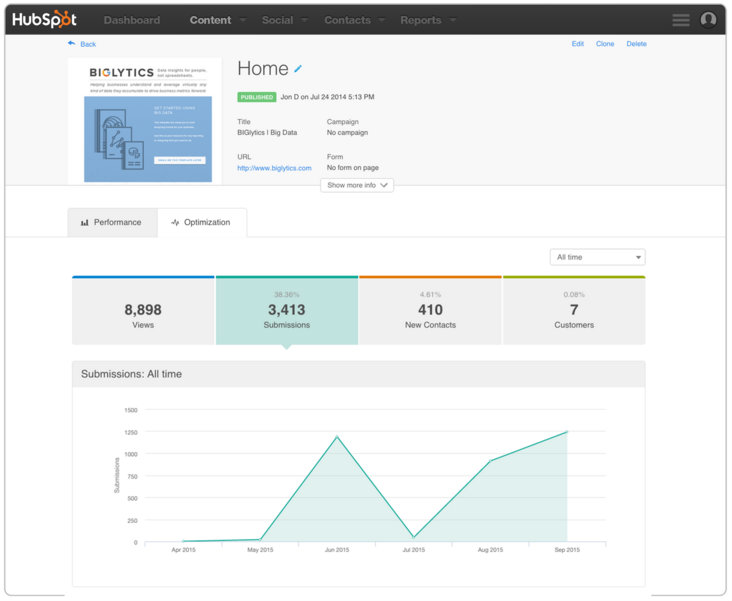Click the back arrow icon
Screen dimensions: 732x601
pyautogui.click(x=72, y=44)
